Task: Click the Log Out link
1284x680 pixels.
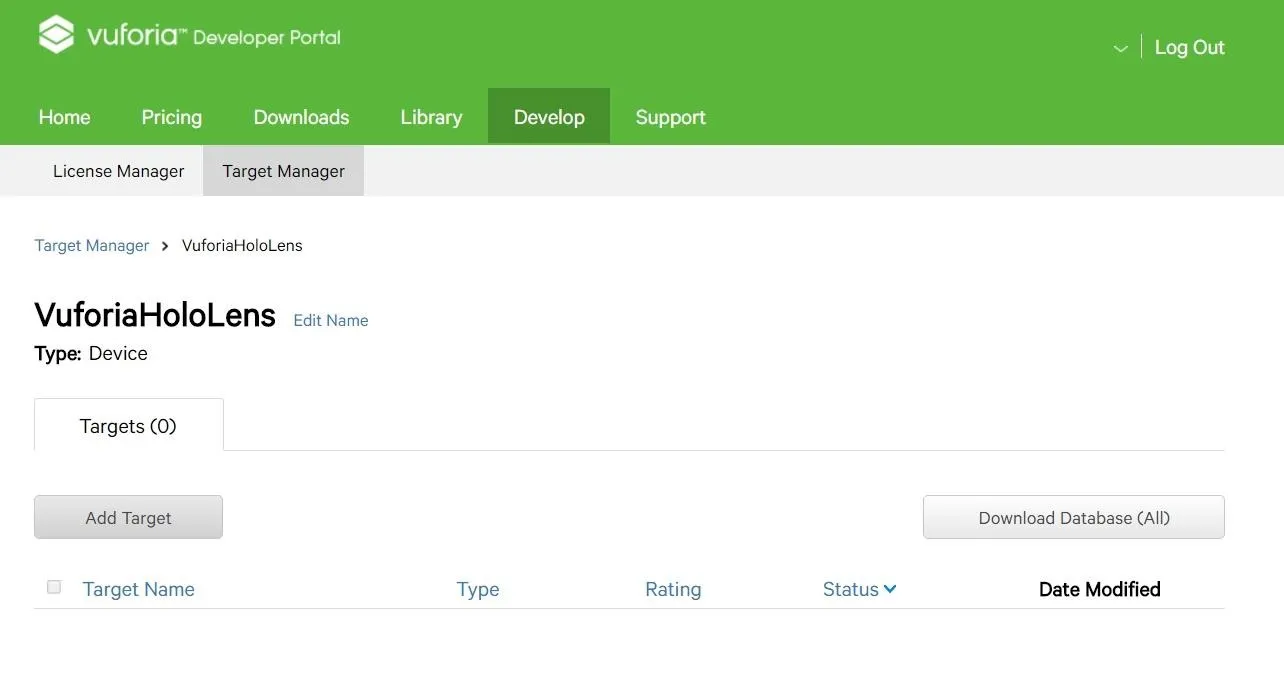Action: pyautogui.click(x=1189, y=47)
